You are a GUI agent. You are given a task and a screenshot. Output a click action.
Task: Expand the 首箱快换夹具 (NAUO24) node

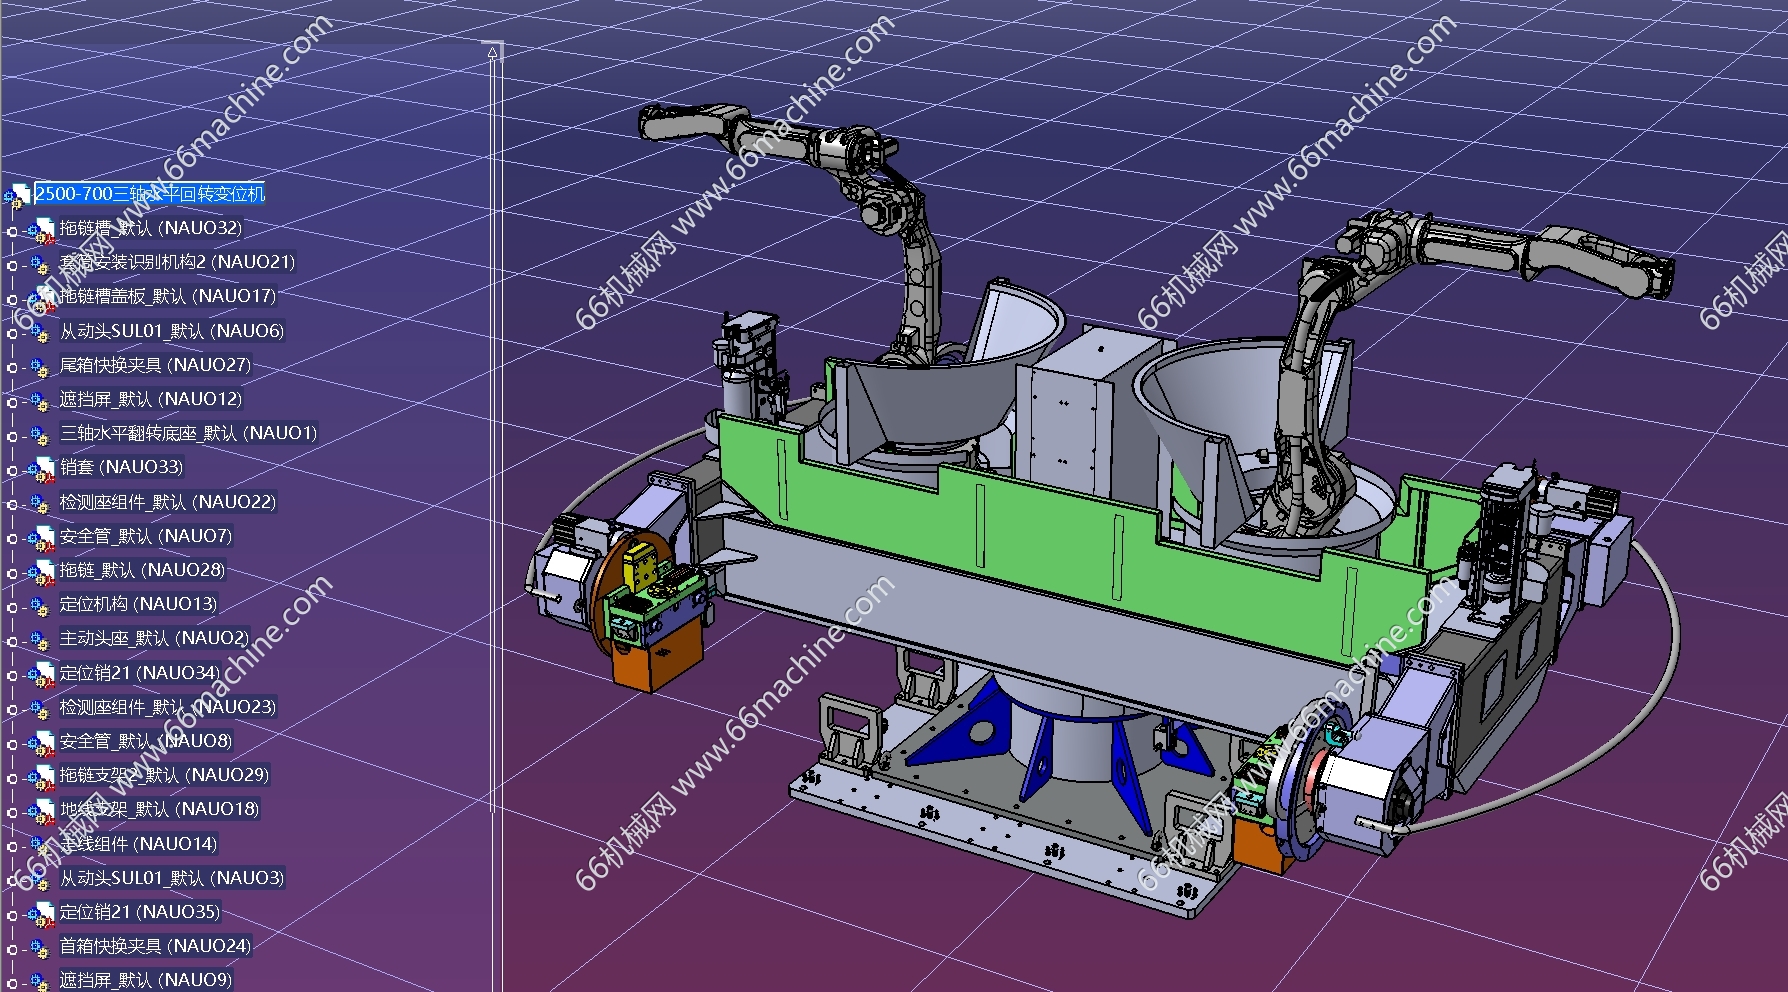click(12, 949)
